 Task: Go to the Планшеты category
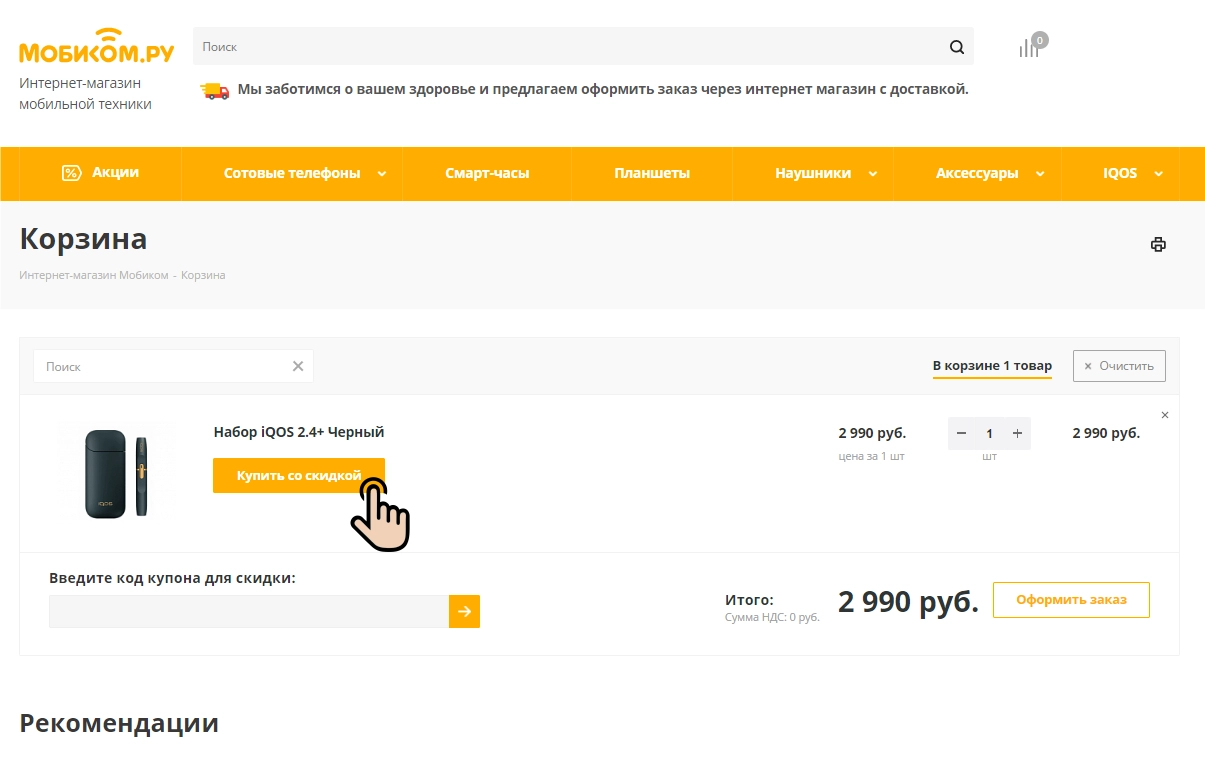click(652, 173)
